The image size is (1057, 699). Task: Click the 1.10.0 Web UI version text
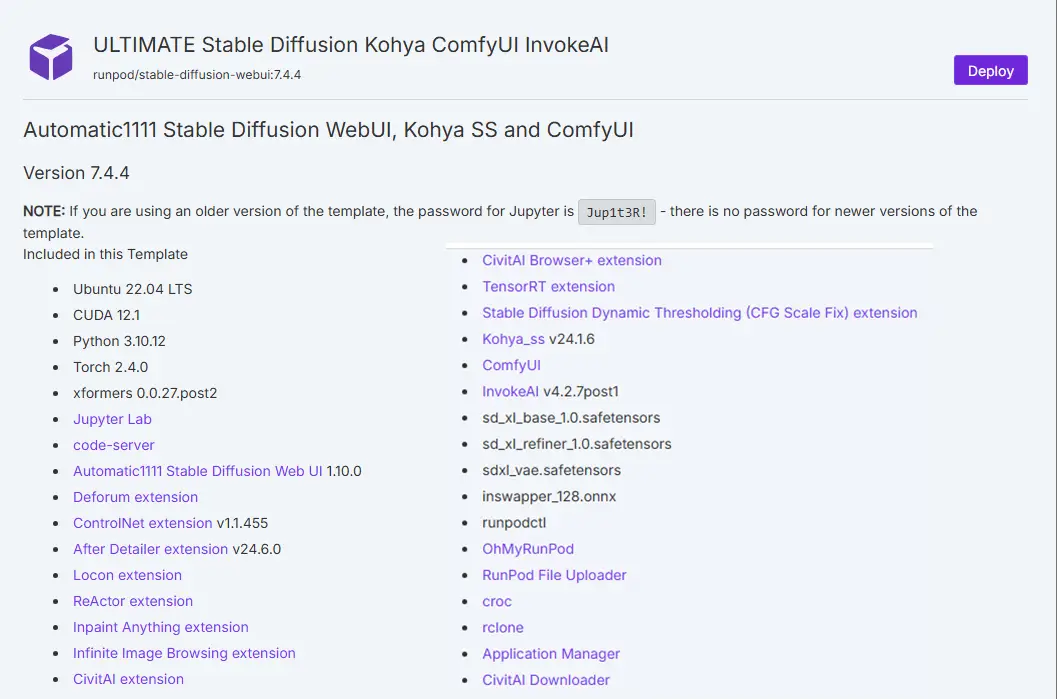(344, 471)
